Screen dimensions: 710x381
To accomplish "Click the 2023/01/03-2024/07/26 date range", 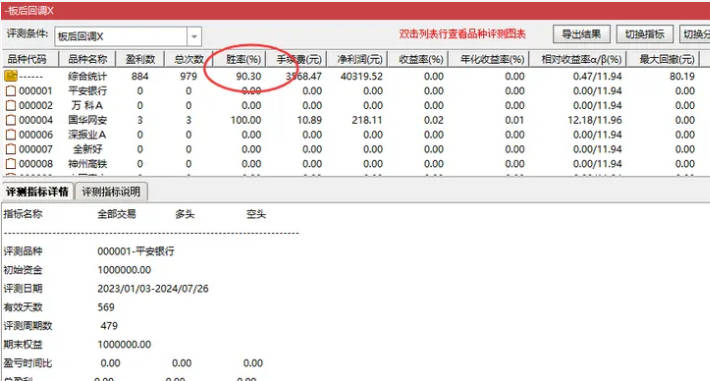I will coord(153,289).
